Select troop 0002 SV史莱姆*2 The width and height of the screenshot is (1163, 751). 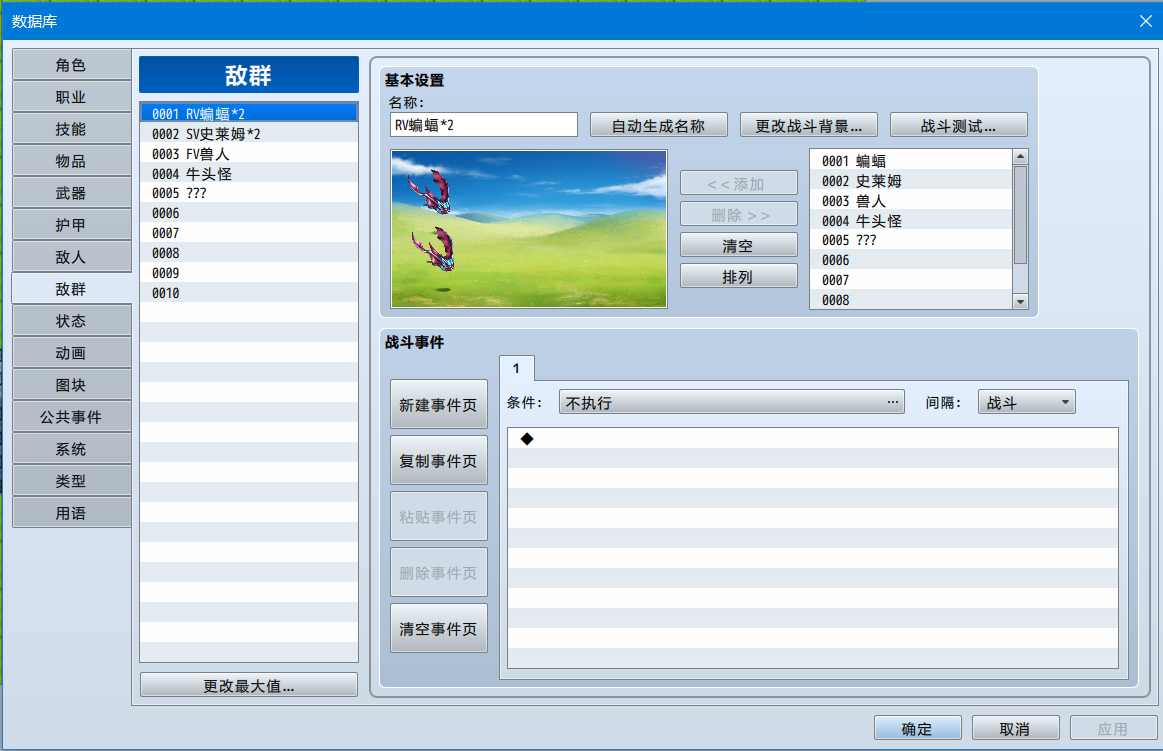[x=248, y=133]
